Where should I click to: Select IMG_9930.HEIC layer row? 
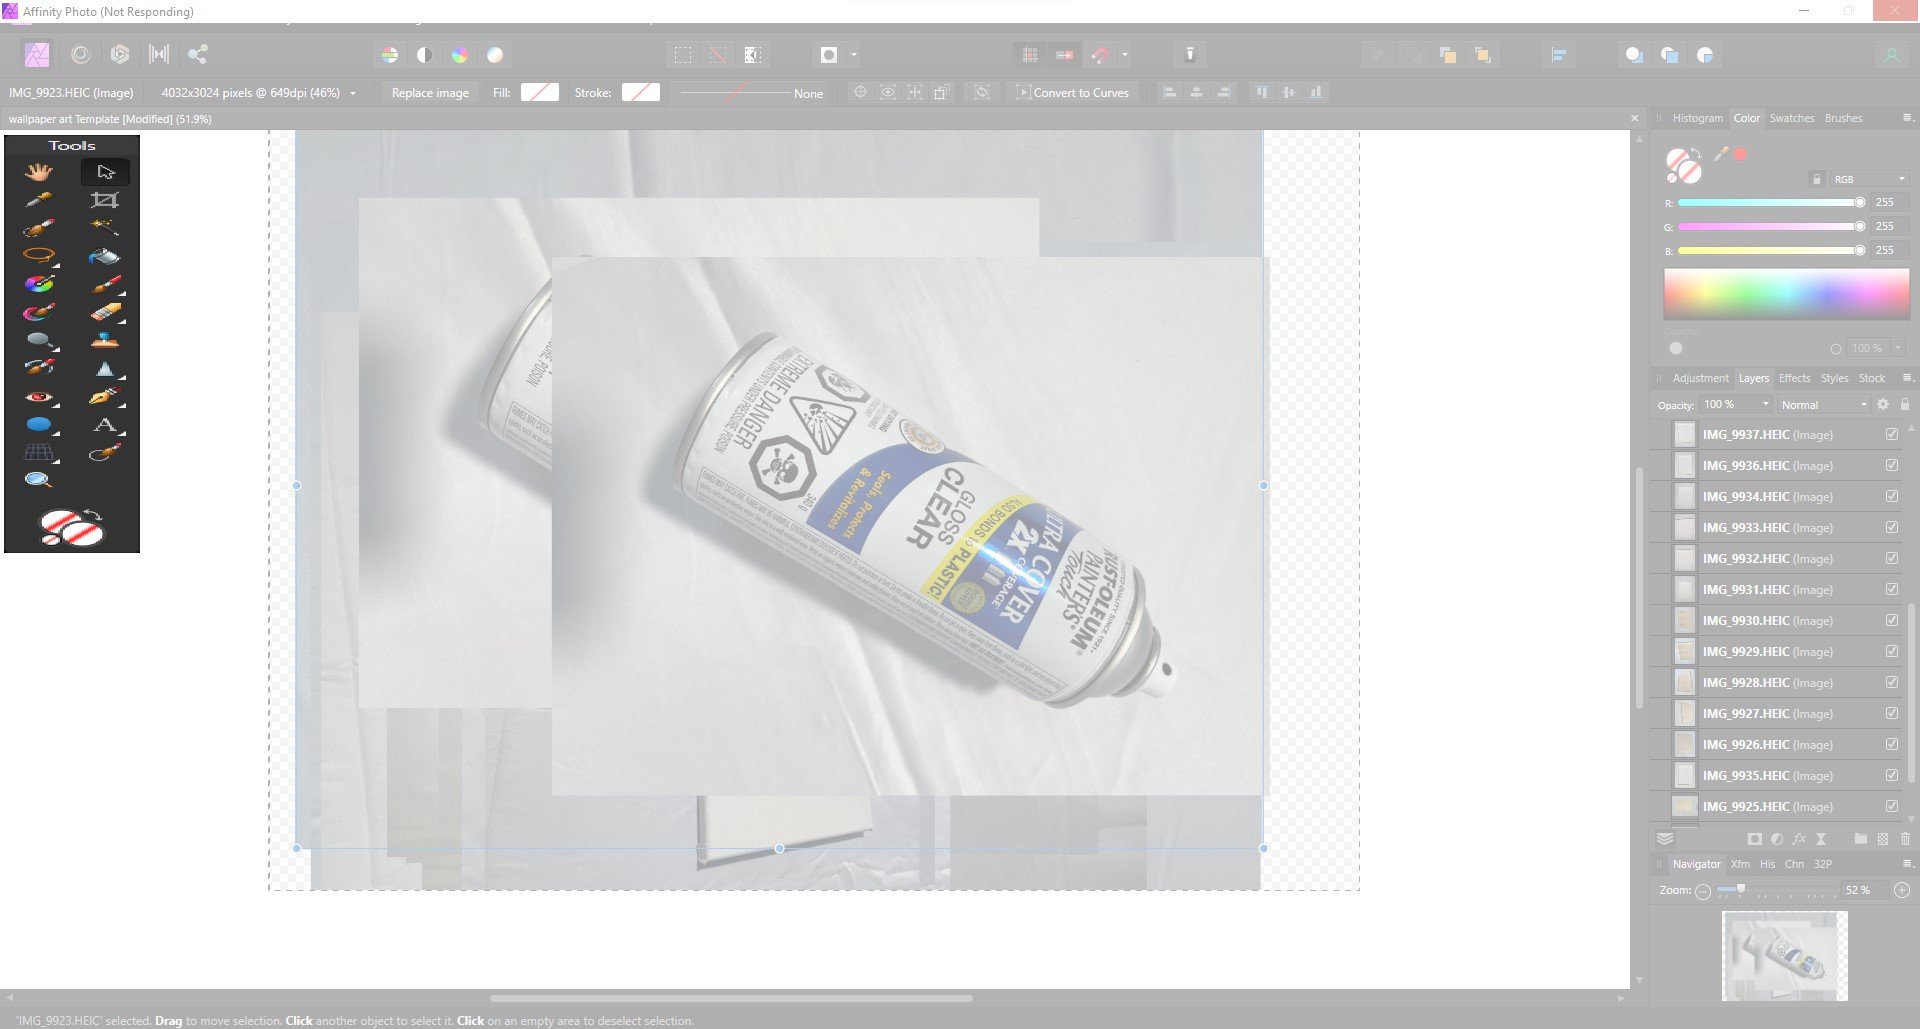(1778, 620)
